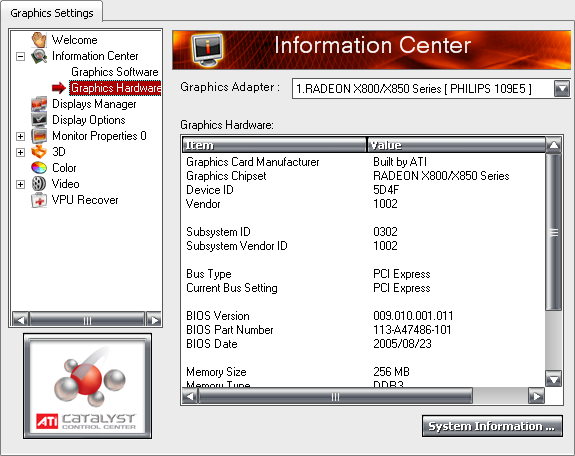Click the Device ID value 5D4F
This screenshot has width=575, height=456.
click(x=386, y=190)
